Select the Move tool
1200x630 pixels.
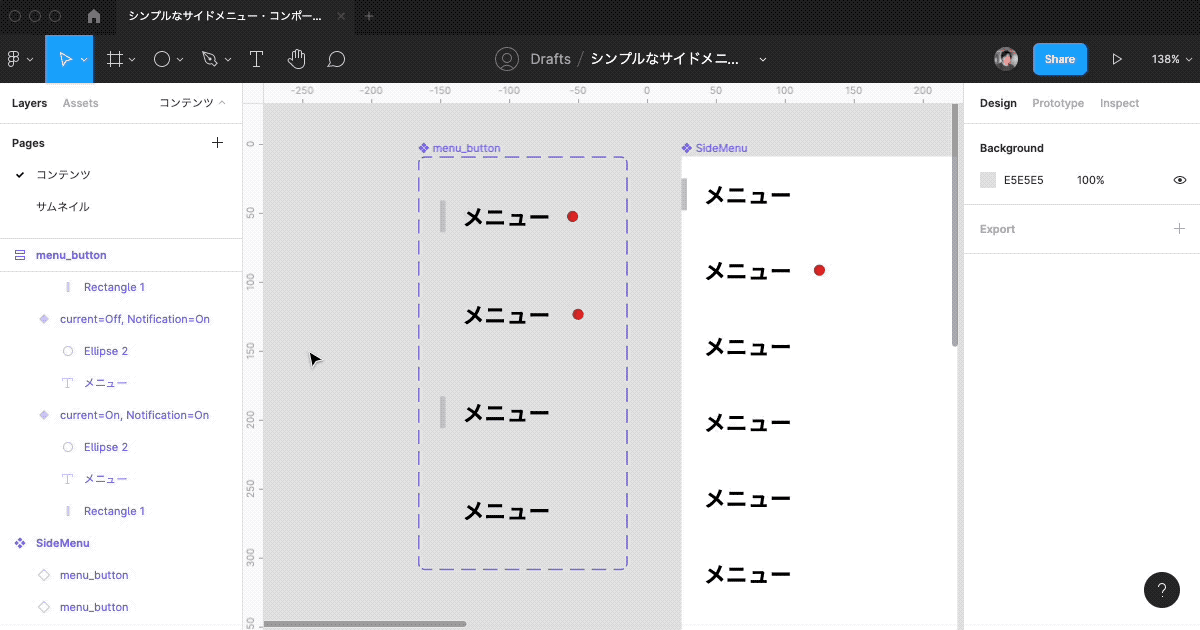coord(67,58)
